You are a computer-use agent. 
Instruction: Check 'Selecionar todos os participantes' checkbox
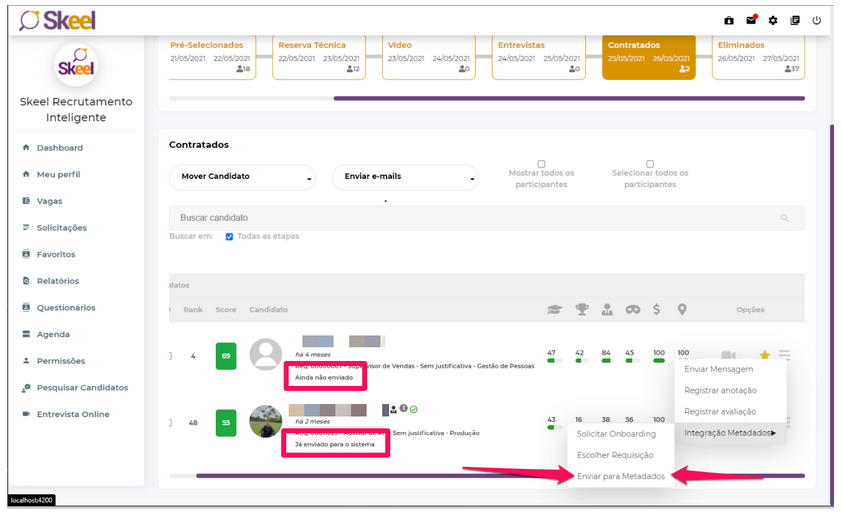click(x=650, y=164)
